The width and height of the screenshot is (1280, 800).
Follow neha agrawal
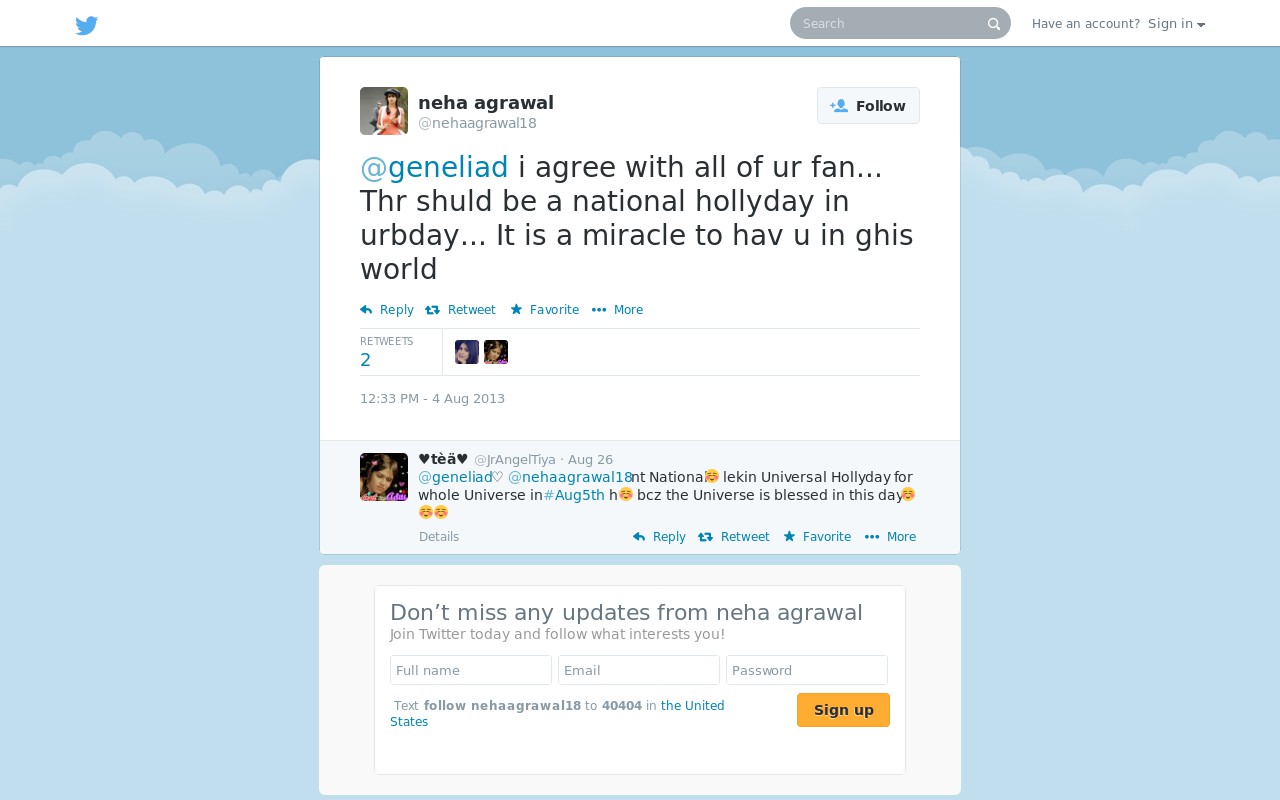coord(868,106)
